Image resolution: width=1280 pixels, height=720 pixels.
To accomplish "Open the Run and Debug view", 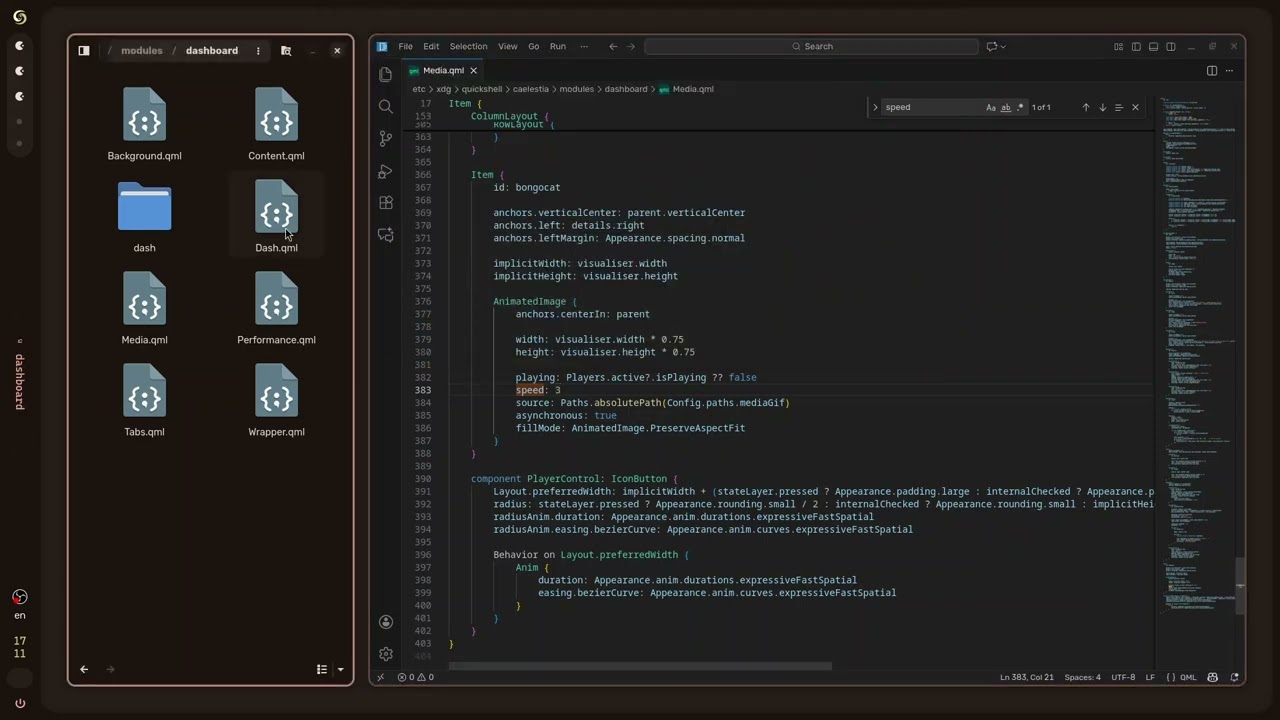I will pos(386,171).
